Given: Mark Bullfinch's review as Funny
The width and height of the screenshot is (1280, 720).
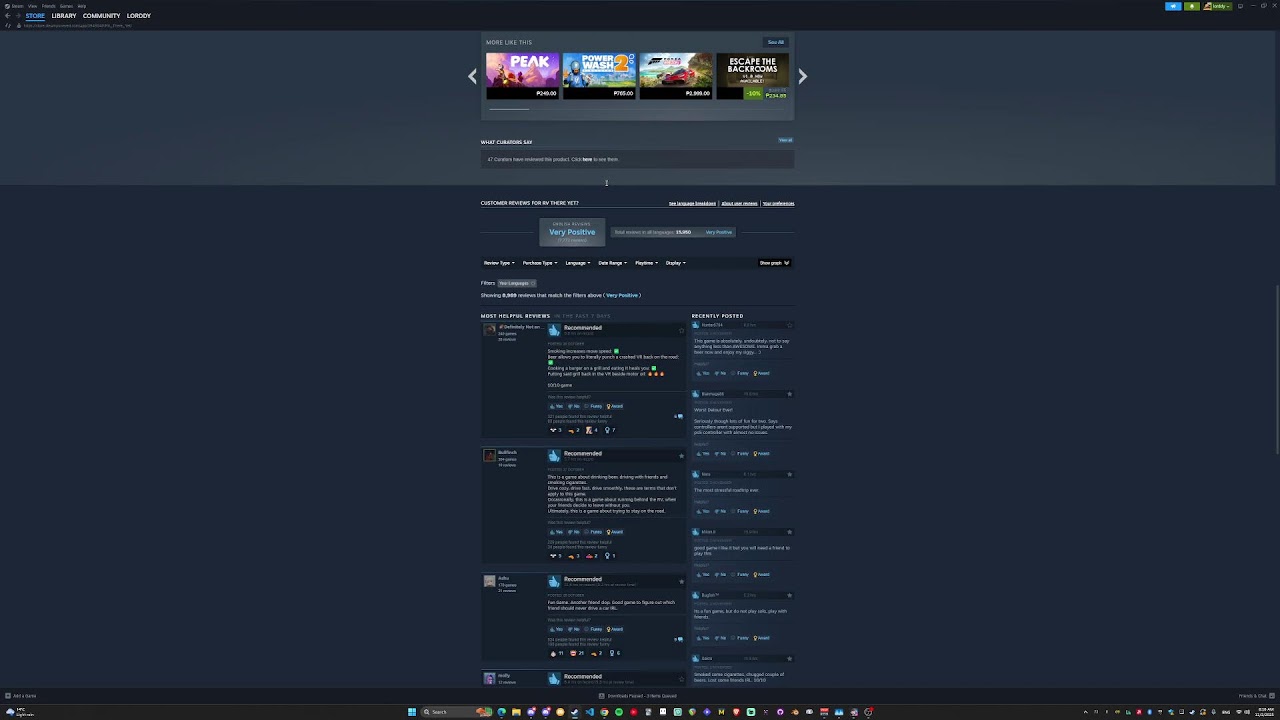Looking at the screenshot, I should 594,532.
